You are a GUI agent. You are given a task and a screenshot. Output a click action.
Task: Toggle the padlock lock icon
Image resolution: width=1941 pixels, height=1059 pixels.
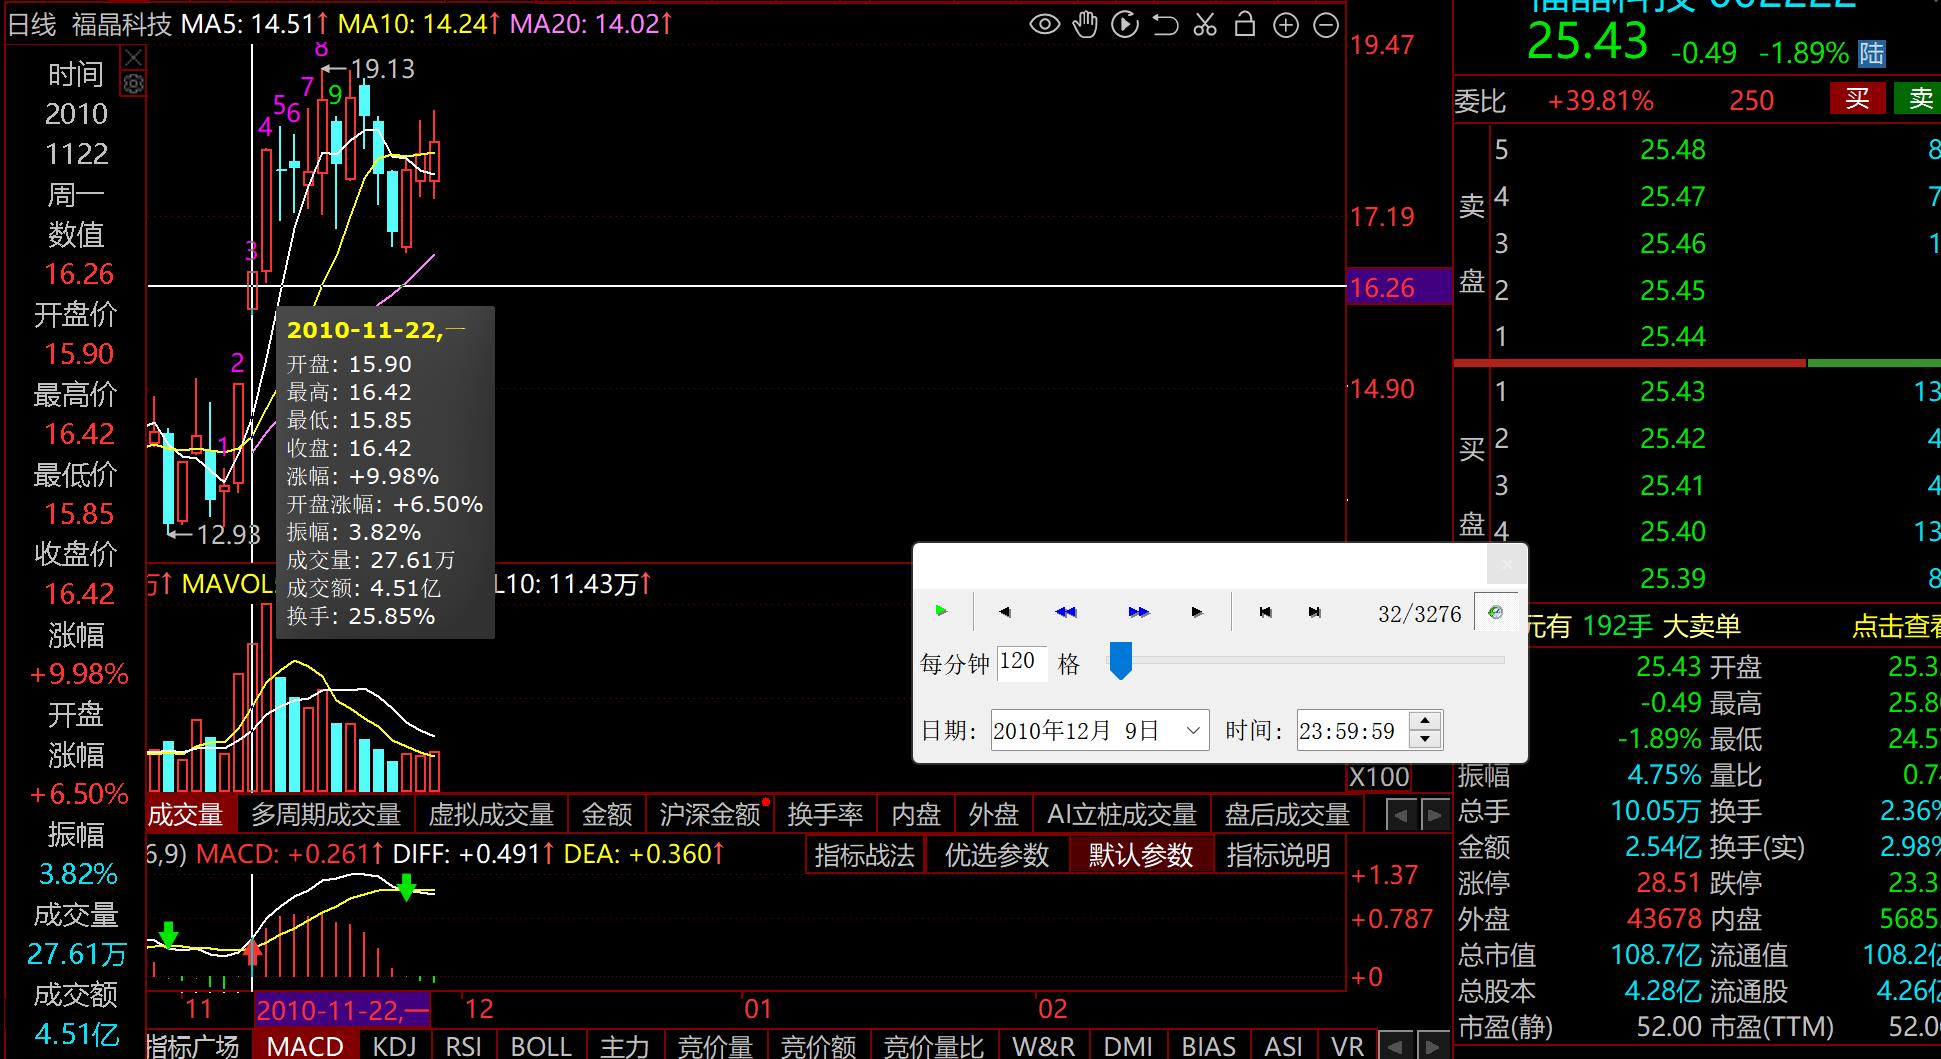point(1245,25)
